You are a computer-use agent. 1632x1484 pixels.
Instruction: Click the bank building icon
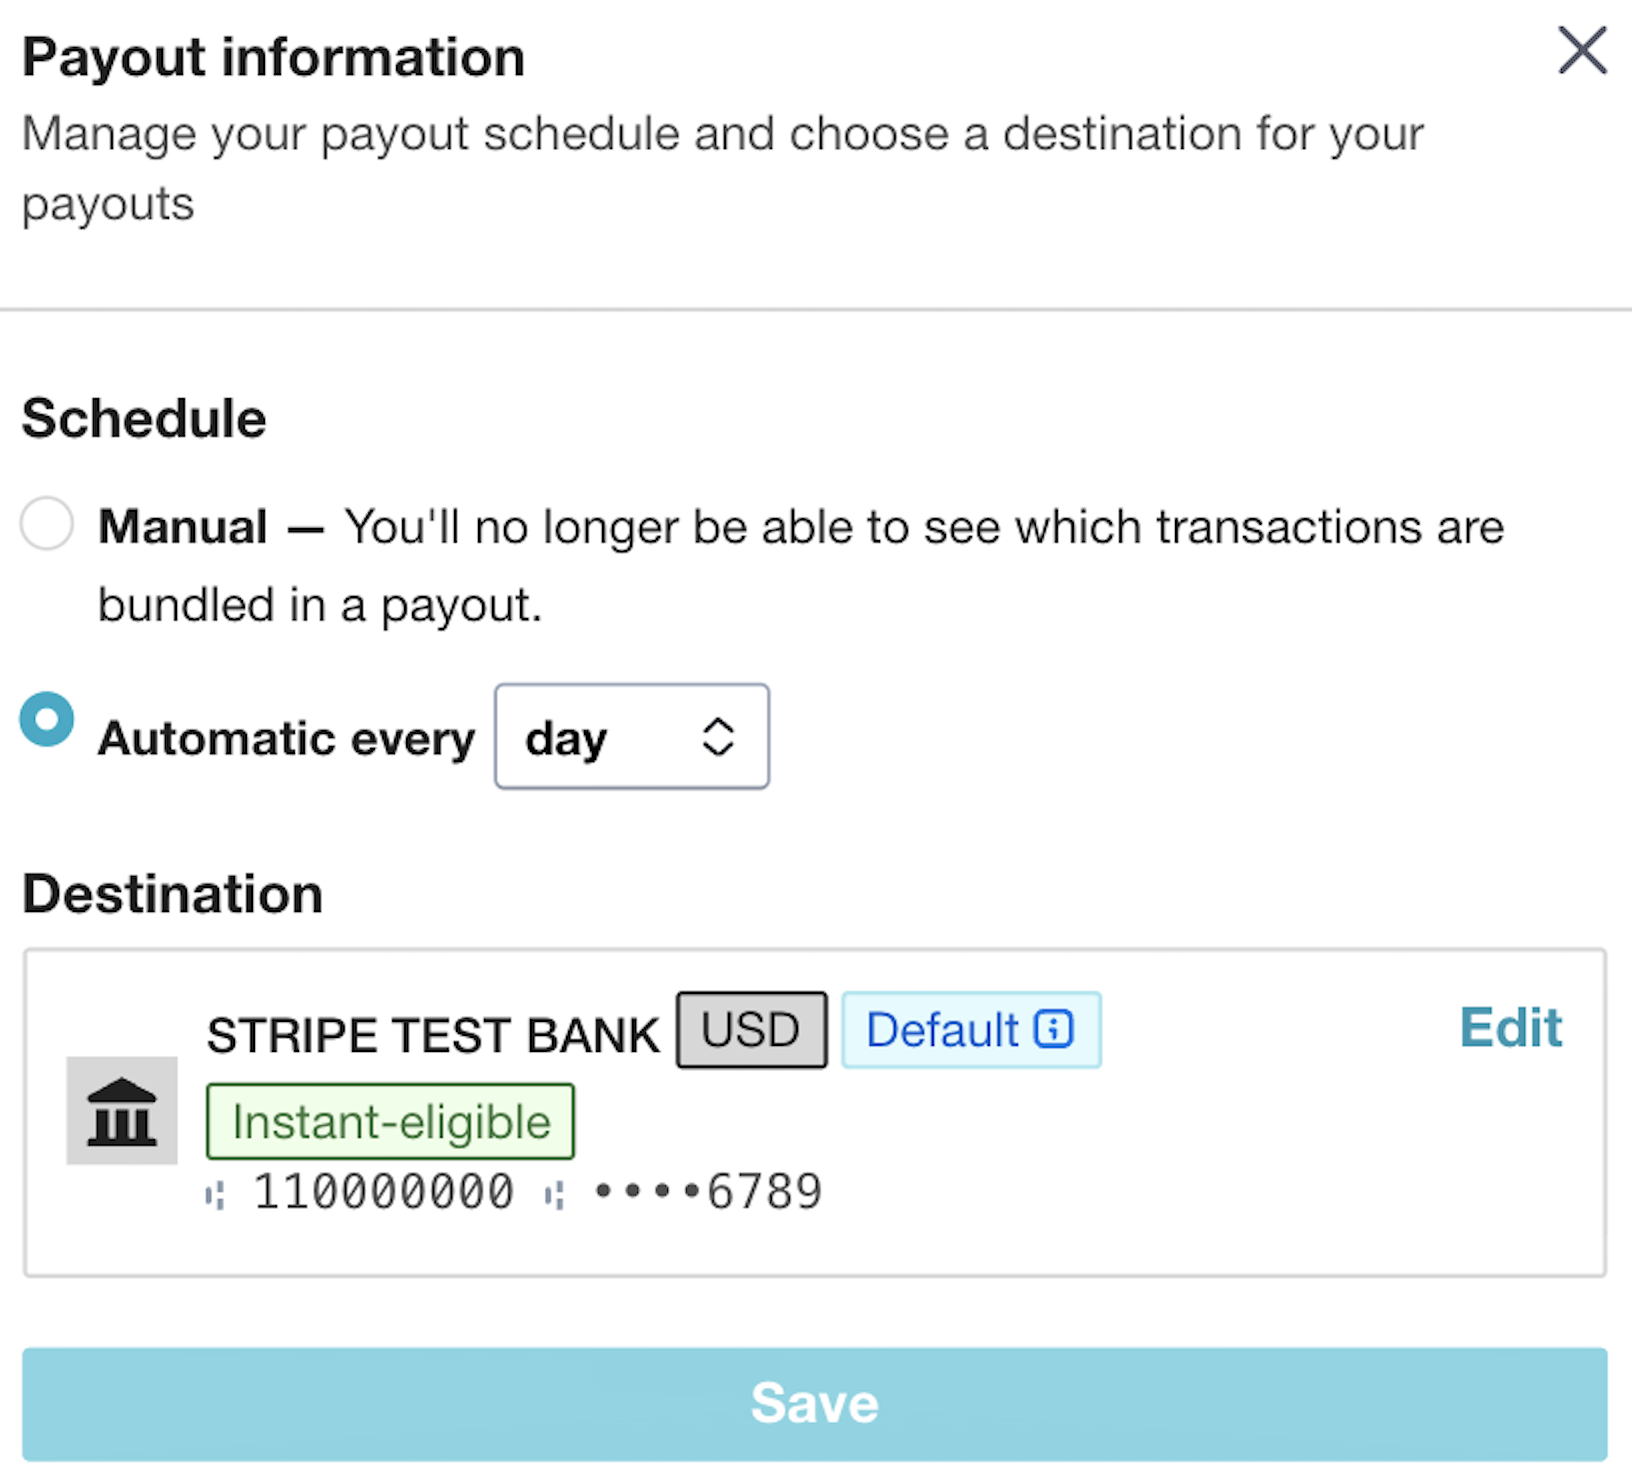click(122, 1111)
